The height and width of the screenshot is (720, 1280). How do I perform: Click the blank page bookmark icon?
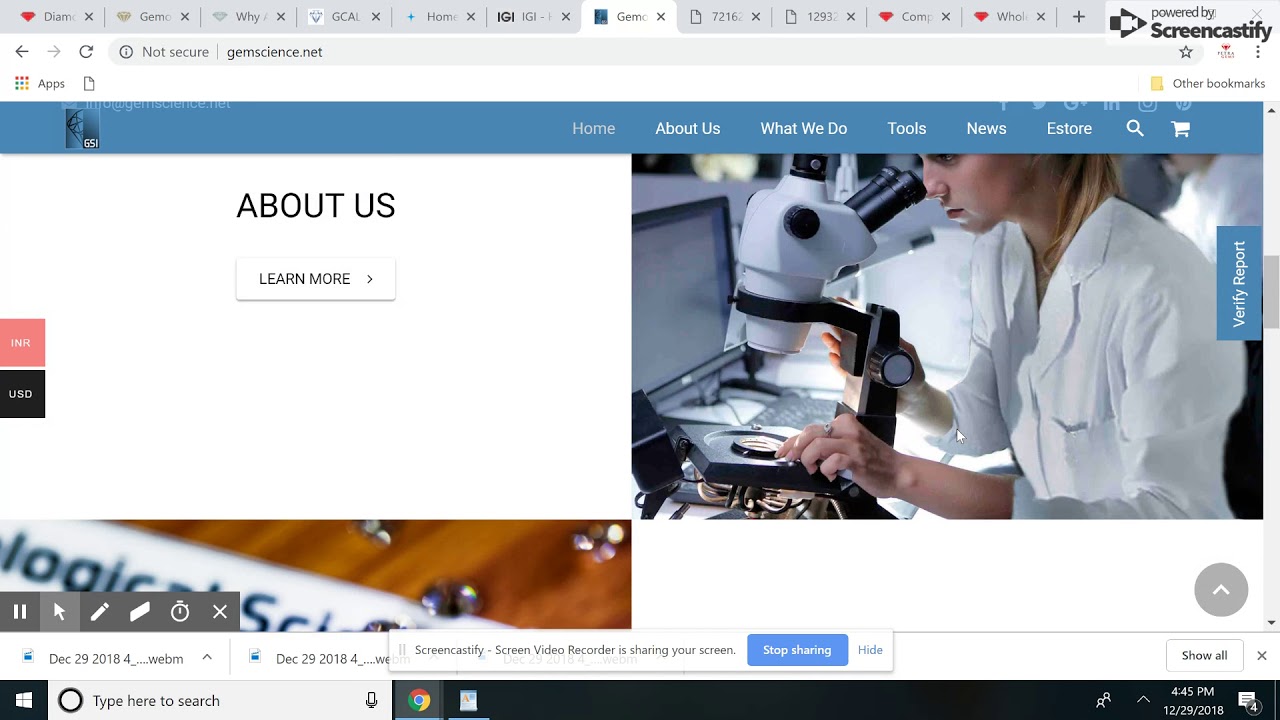(x=89, y=84)
